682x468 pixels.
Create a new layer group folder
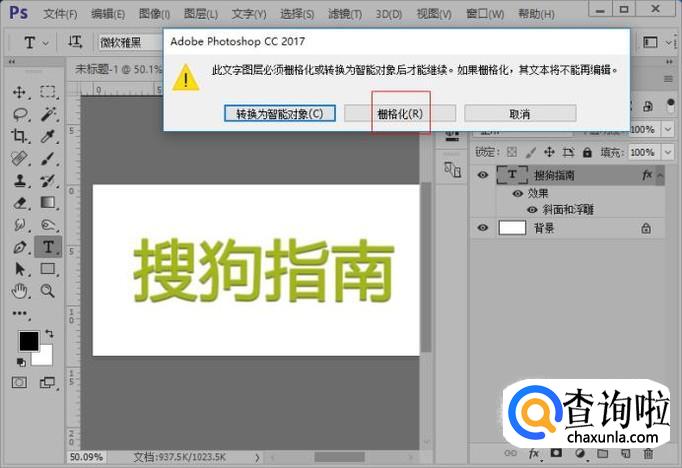coord(602,454)
